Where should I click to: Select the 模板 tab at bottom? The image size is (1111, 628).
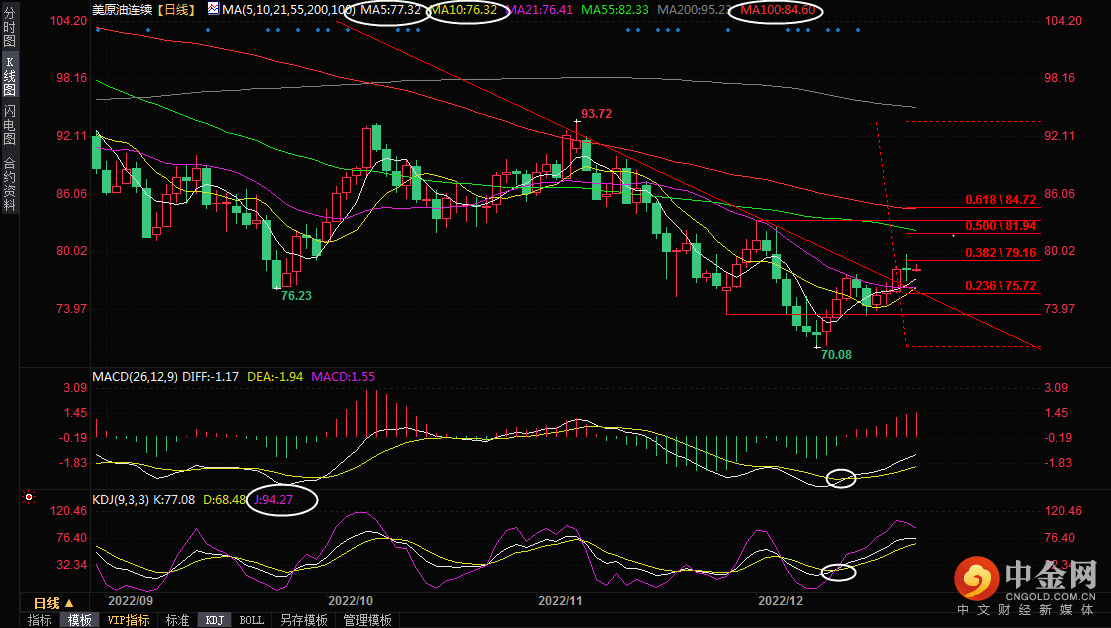[x=79, y=620]
